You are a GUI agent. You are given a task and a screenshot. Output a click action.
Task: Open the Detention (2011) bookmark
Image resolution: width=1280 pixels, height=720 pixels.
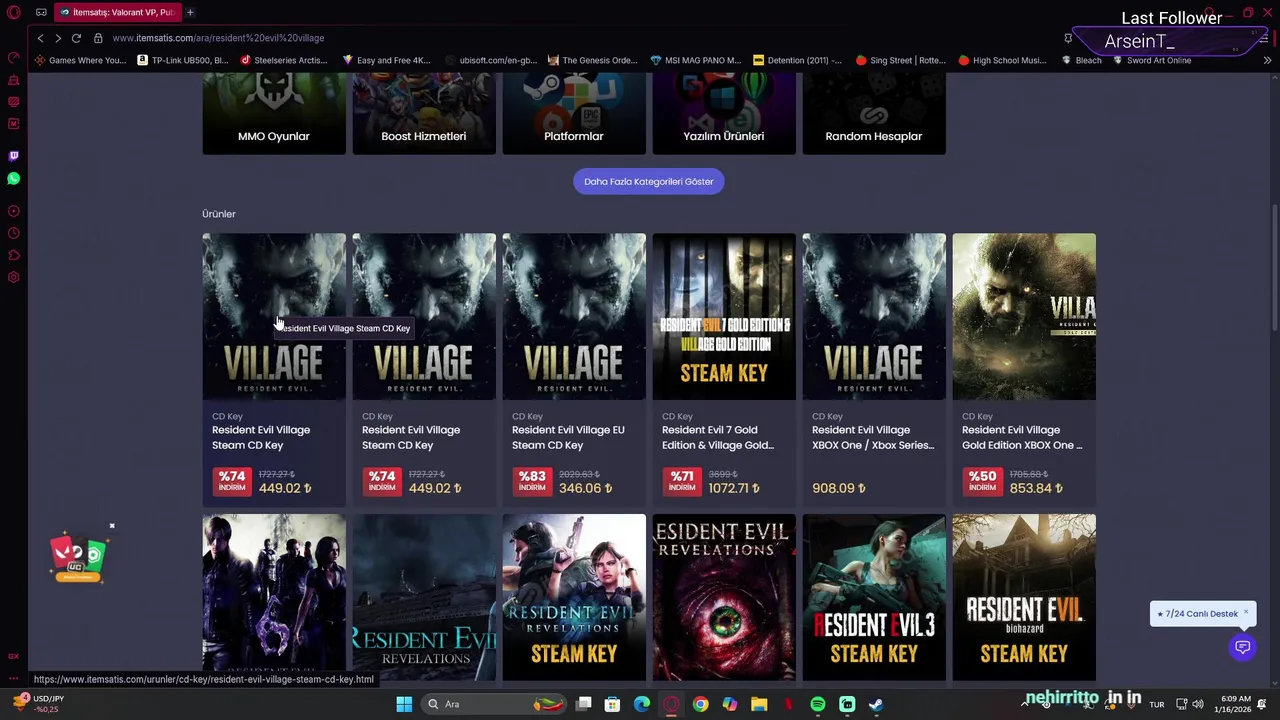798,60
